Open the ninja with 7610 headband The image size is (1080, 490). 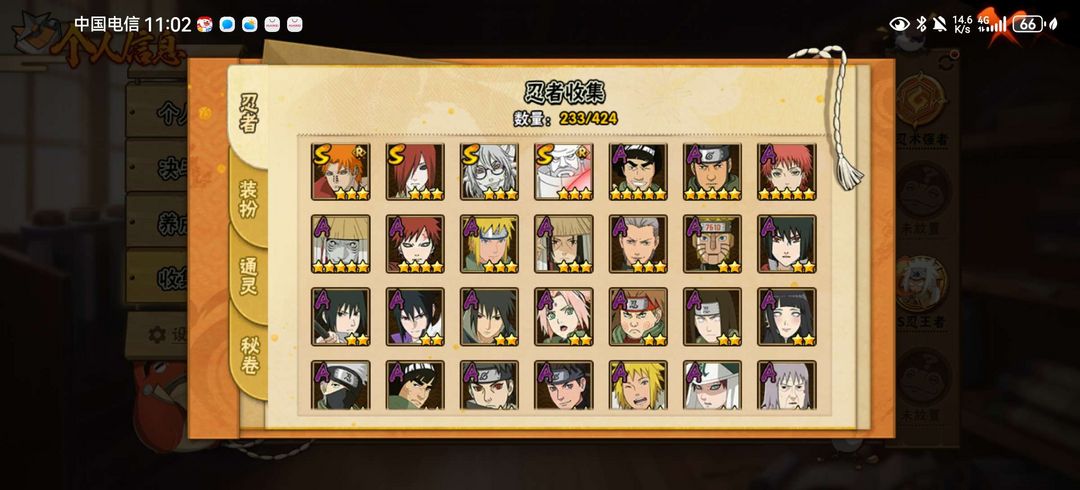[x=712, y=244]
